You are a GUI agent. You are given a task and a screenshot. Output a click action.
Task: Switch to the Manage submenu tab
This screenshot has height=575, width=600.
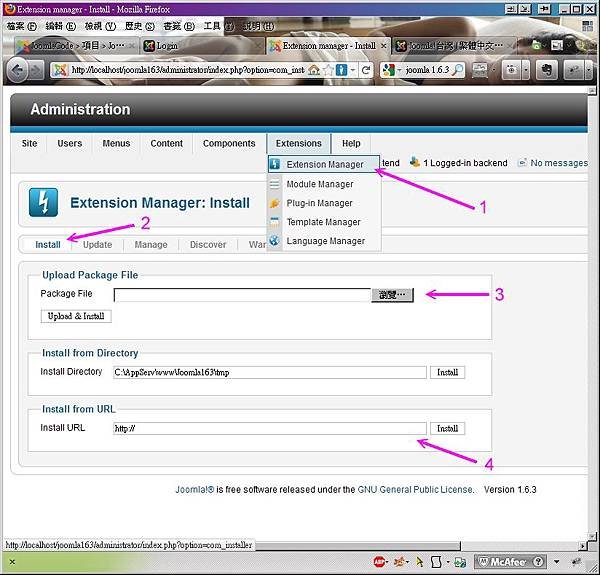point(151,244)
